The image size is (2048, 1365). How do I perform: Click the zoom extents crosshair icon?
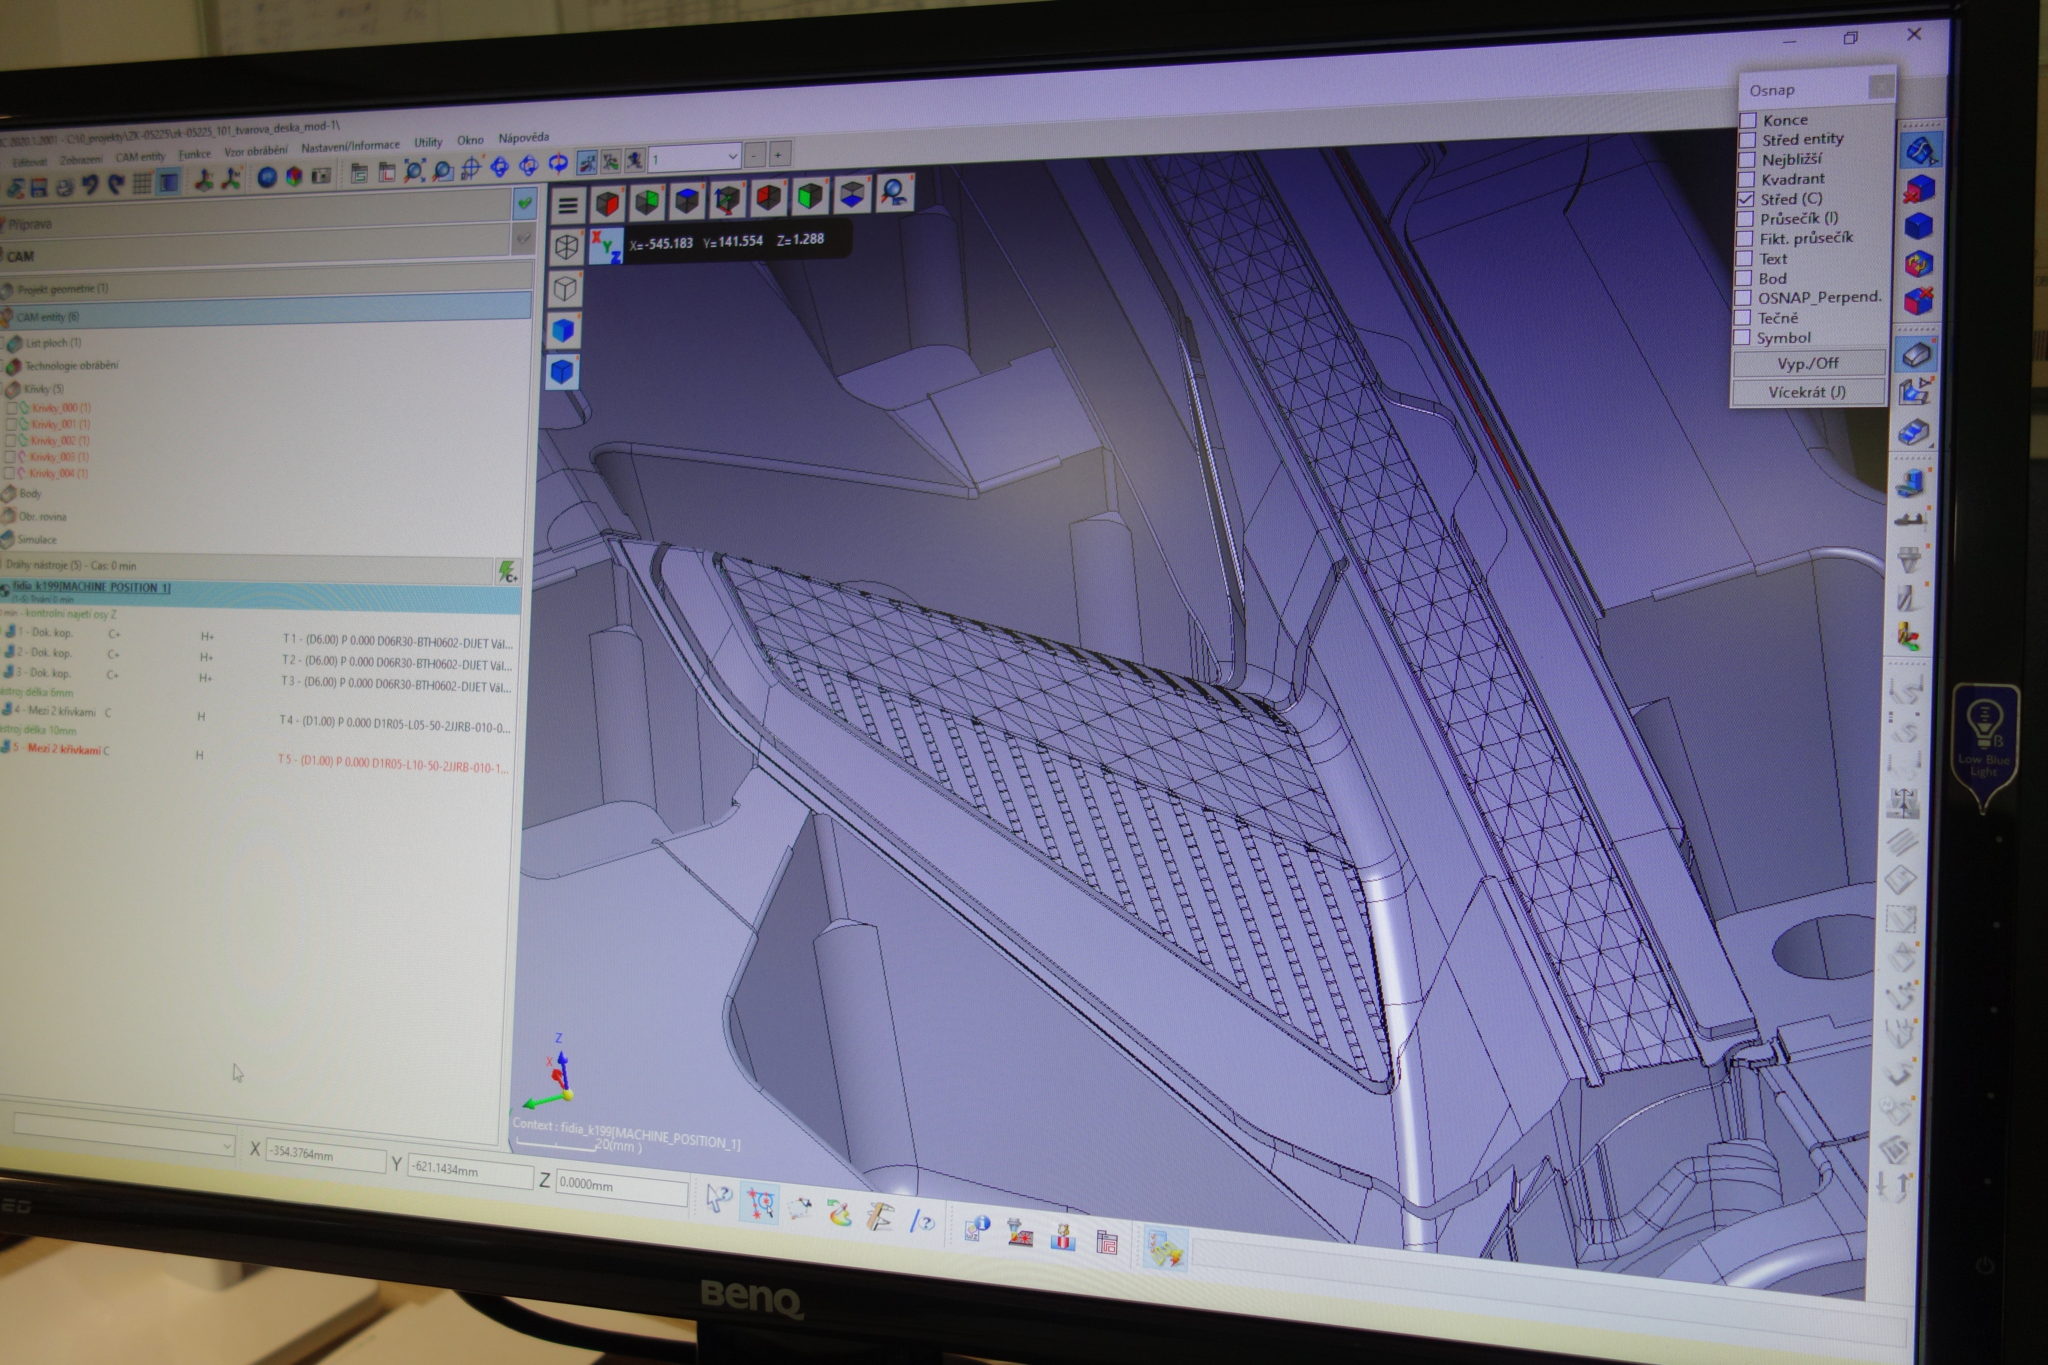(471, 169)
